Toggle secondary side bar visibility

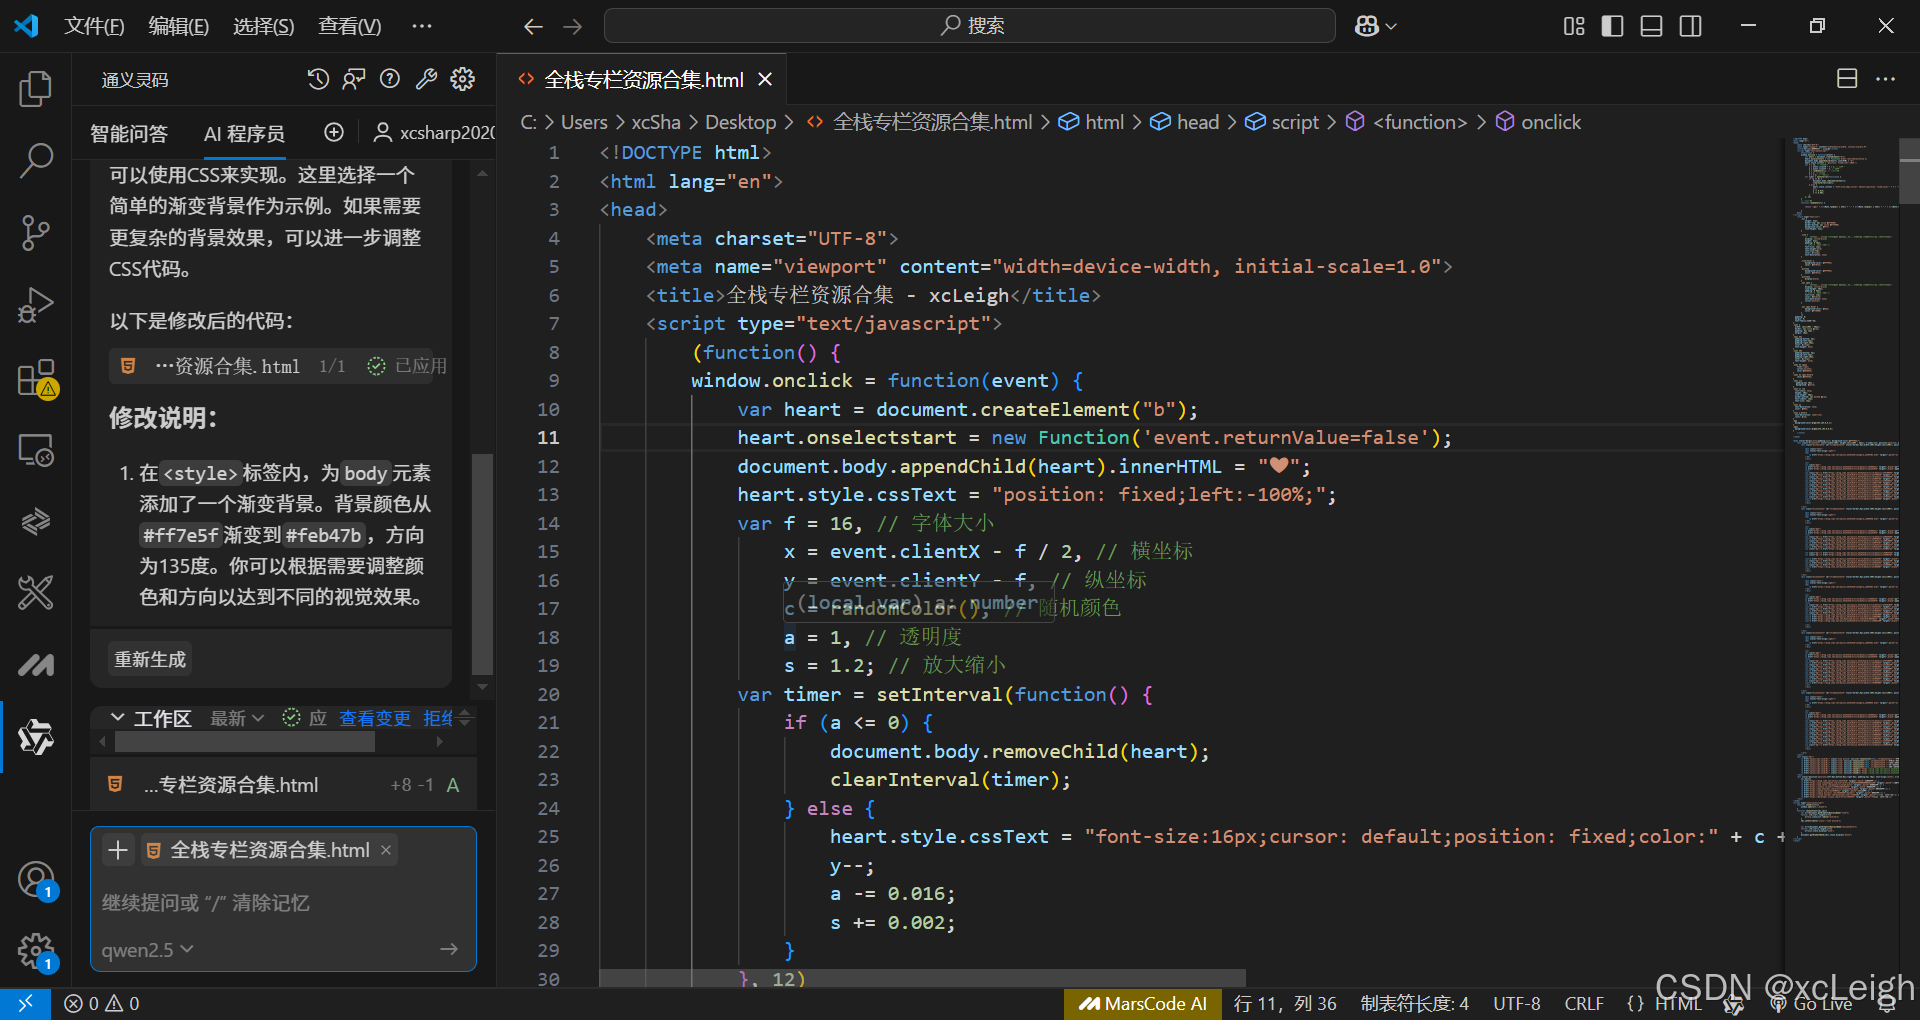pyautogui.click(x=1690, y=26)
